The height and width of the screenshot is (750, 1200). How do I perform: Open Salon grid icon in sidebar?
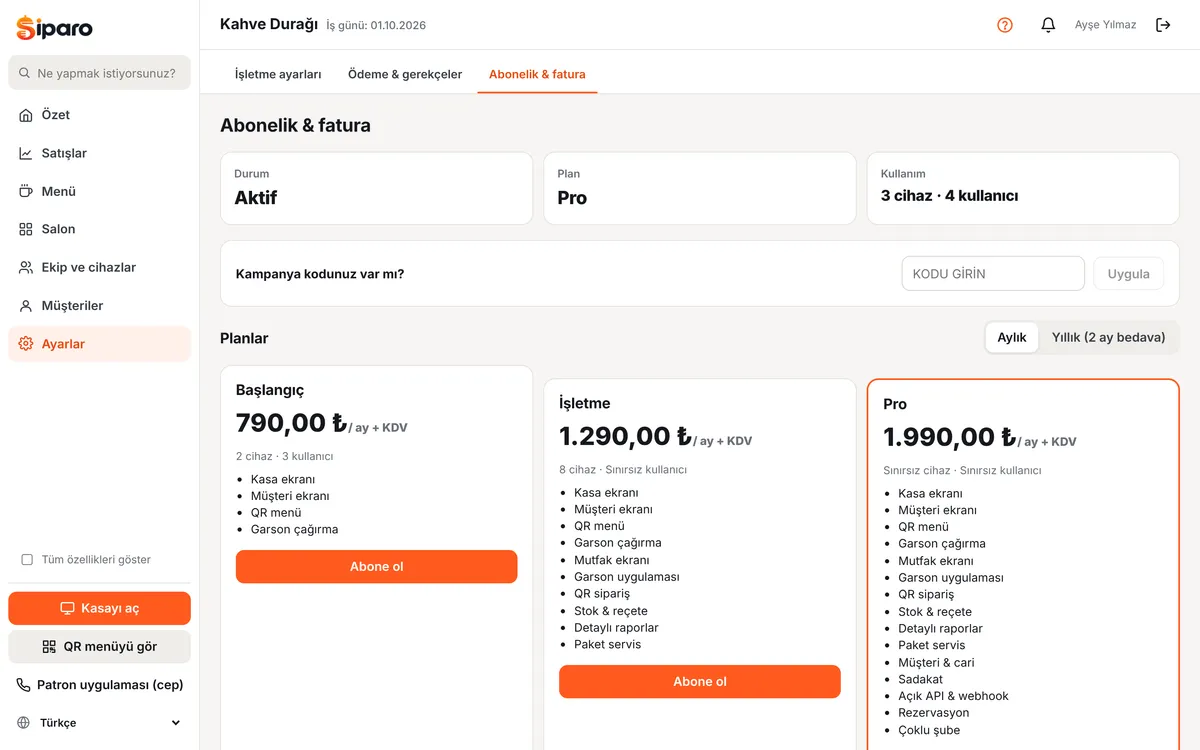[x=26, y=229]
